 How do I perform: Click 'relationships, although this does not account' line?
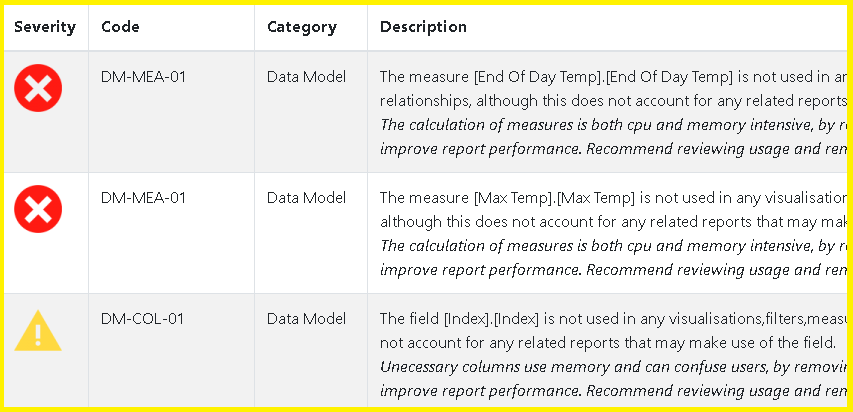click(x=614, y=101)
